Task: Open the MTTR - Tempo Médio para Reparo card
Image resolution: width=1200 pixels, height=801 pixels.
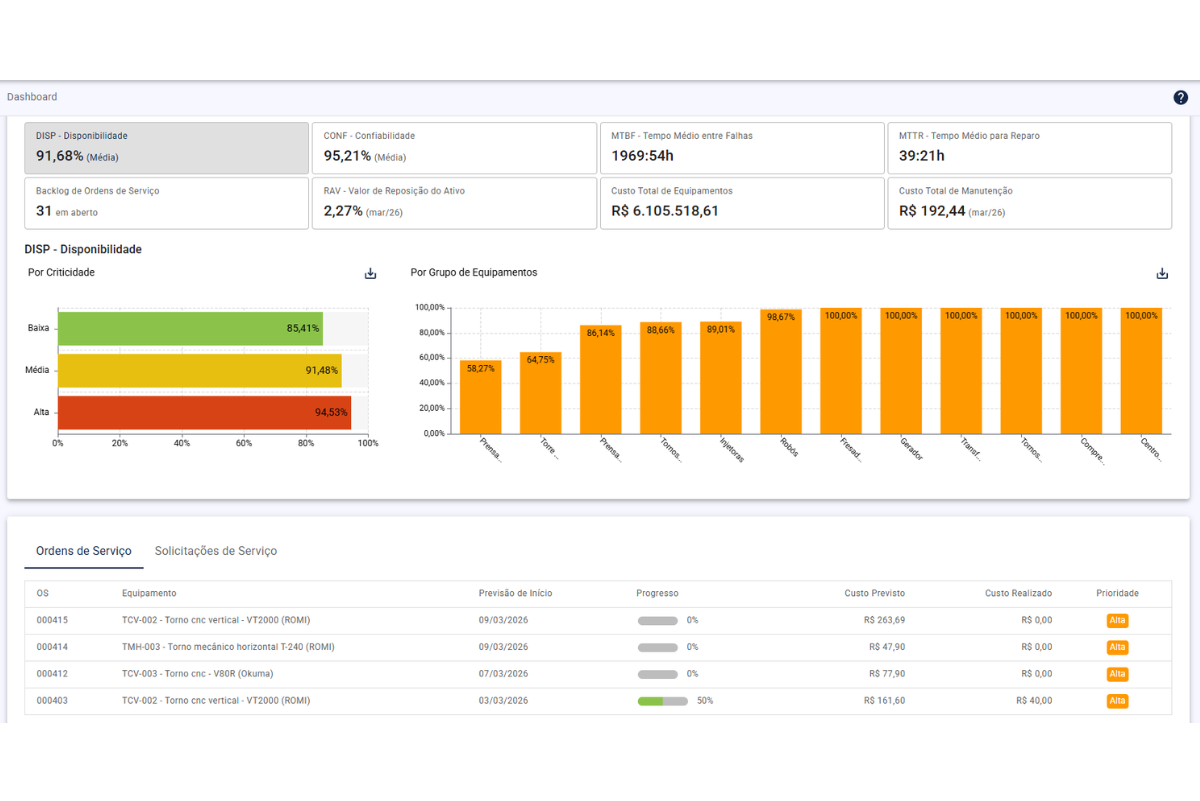Action: click(x=1030, y=147)
